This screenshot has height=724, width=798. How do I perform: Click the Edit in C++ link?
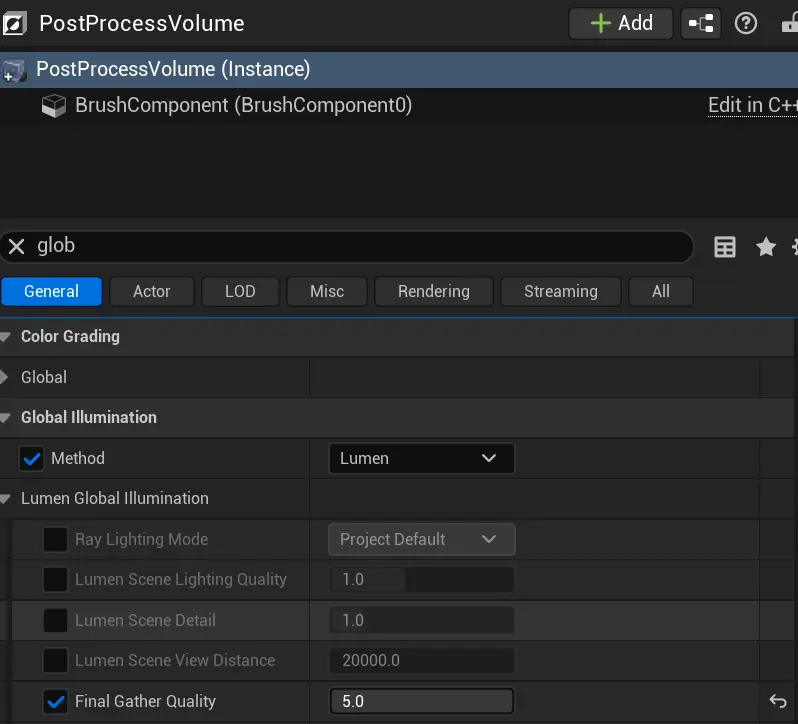pyautogui.click(x=752, y=105)
